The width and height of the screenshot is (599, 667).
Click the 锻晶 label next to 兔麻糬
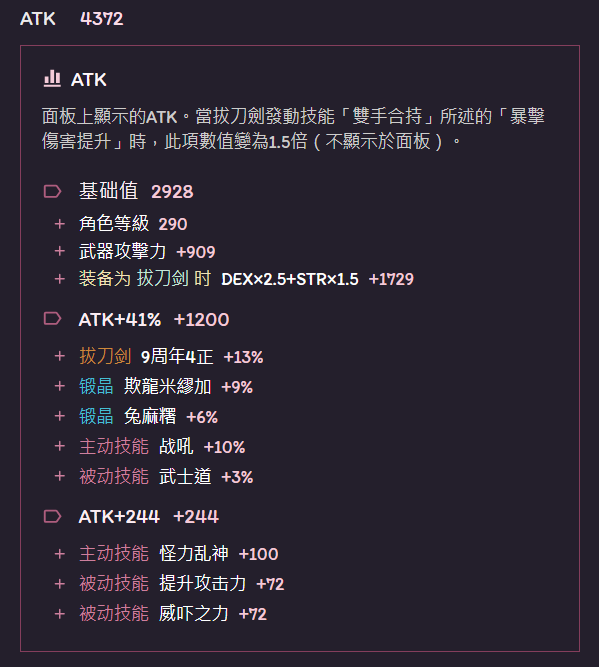[x=96, y=416]
